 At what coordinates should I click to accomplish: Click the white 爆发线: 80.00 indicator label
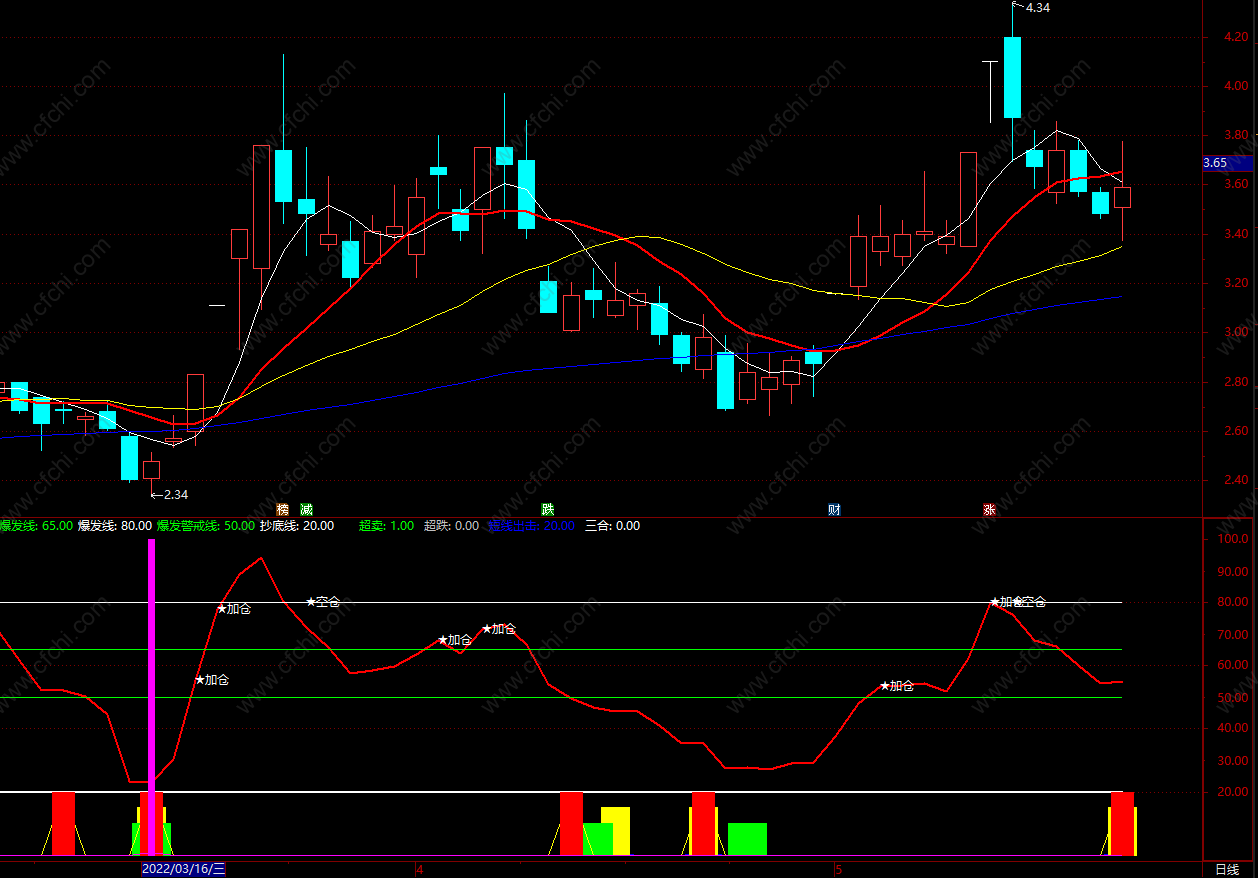point(115,526)
